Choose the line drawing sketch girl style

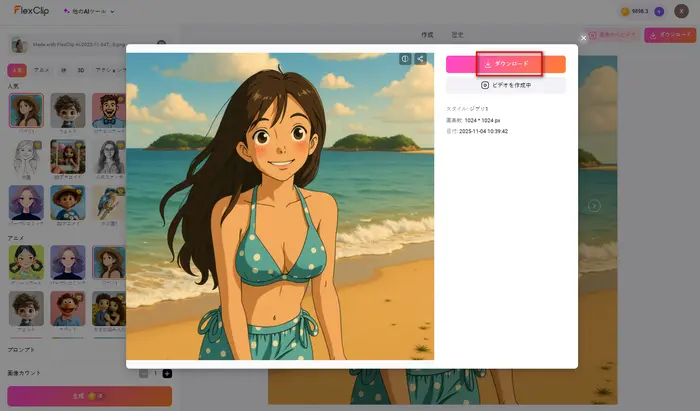click(26, 157)
